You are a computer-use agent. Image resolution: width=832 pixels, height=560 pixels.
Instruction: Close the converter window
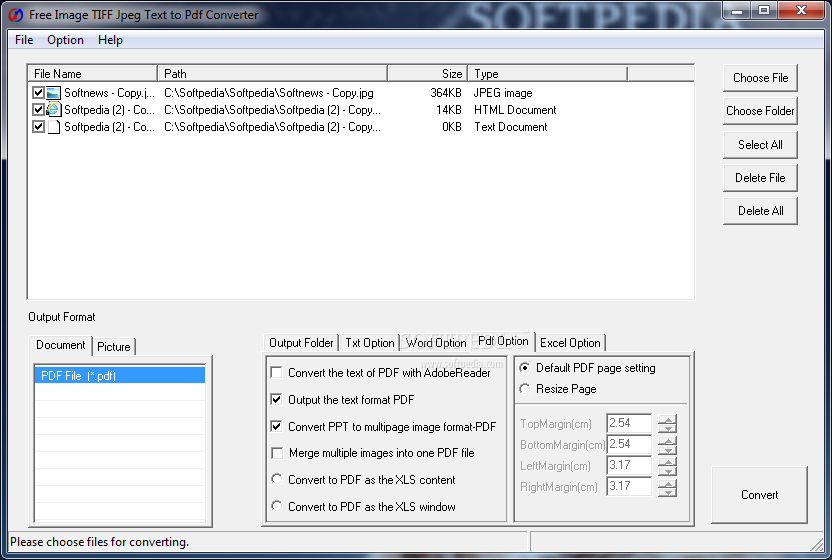[801, 11]
